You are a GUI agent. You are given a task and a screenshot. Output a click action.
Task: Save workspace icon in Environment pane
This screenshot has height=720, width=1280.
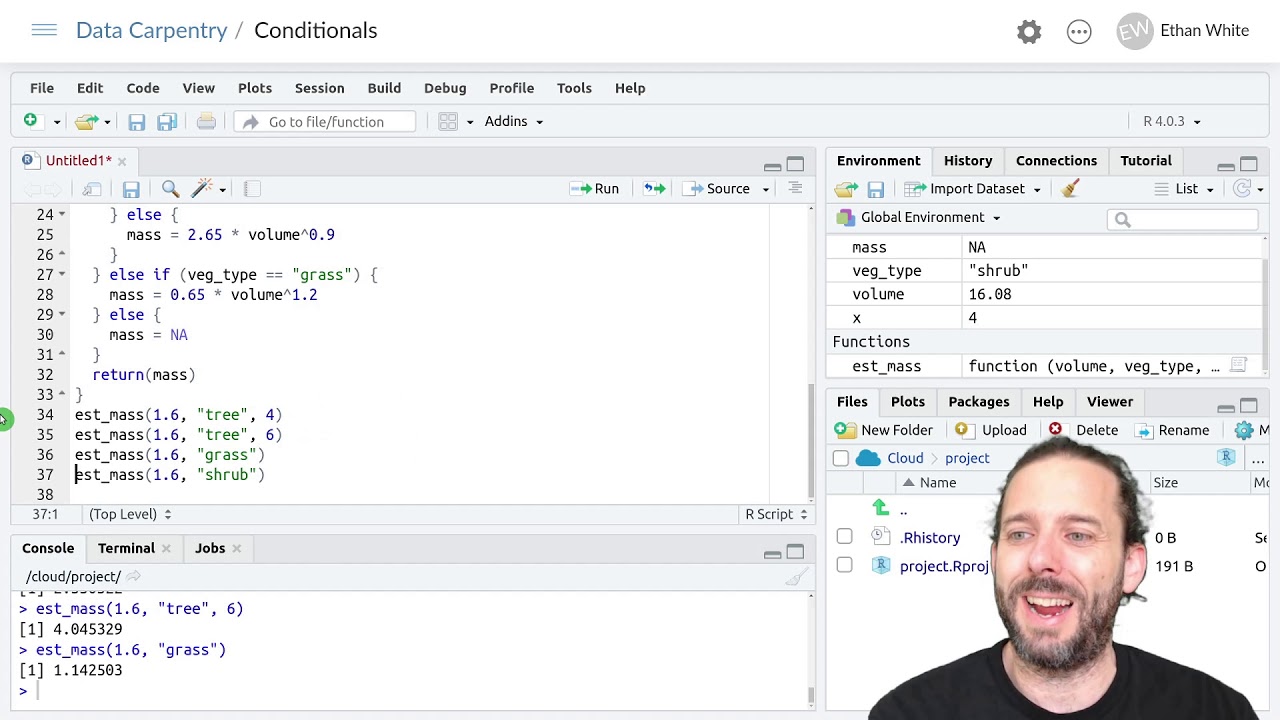click(x=875, y=189)
